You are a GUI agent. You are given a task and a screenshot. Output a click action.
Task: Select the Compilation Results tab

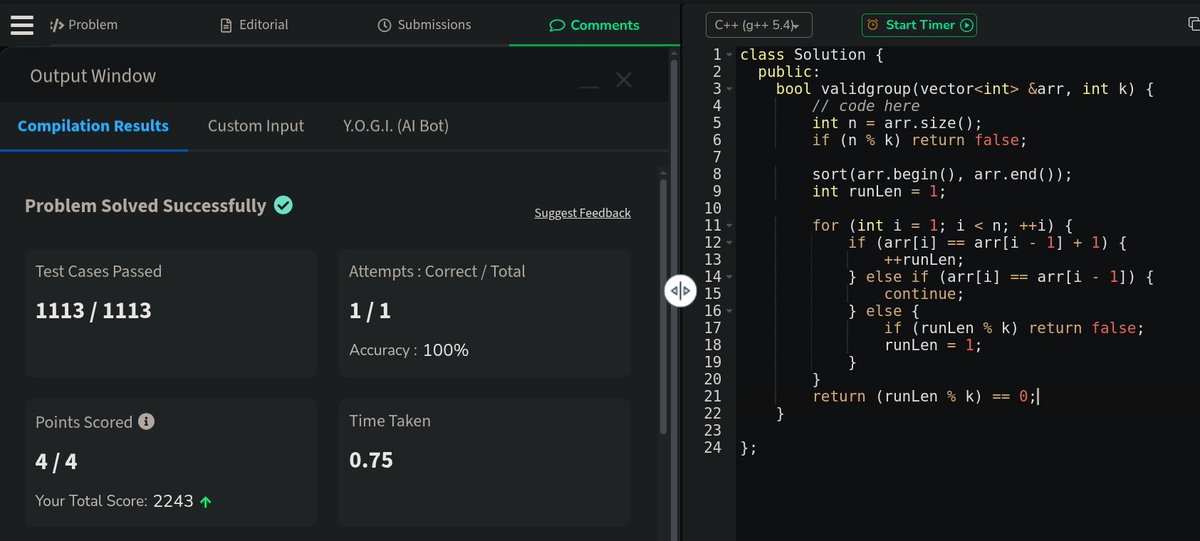click(x=93, y=126)
